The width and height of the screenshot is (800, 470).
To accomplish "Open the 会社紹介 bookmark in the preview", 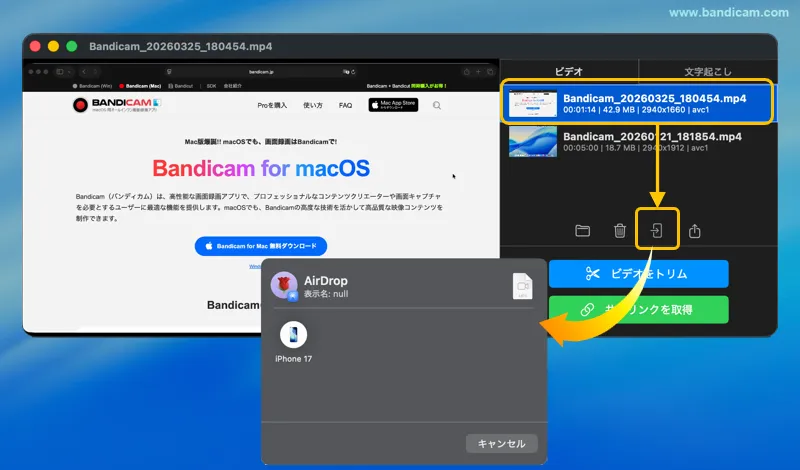I will pos(233,86).
